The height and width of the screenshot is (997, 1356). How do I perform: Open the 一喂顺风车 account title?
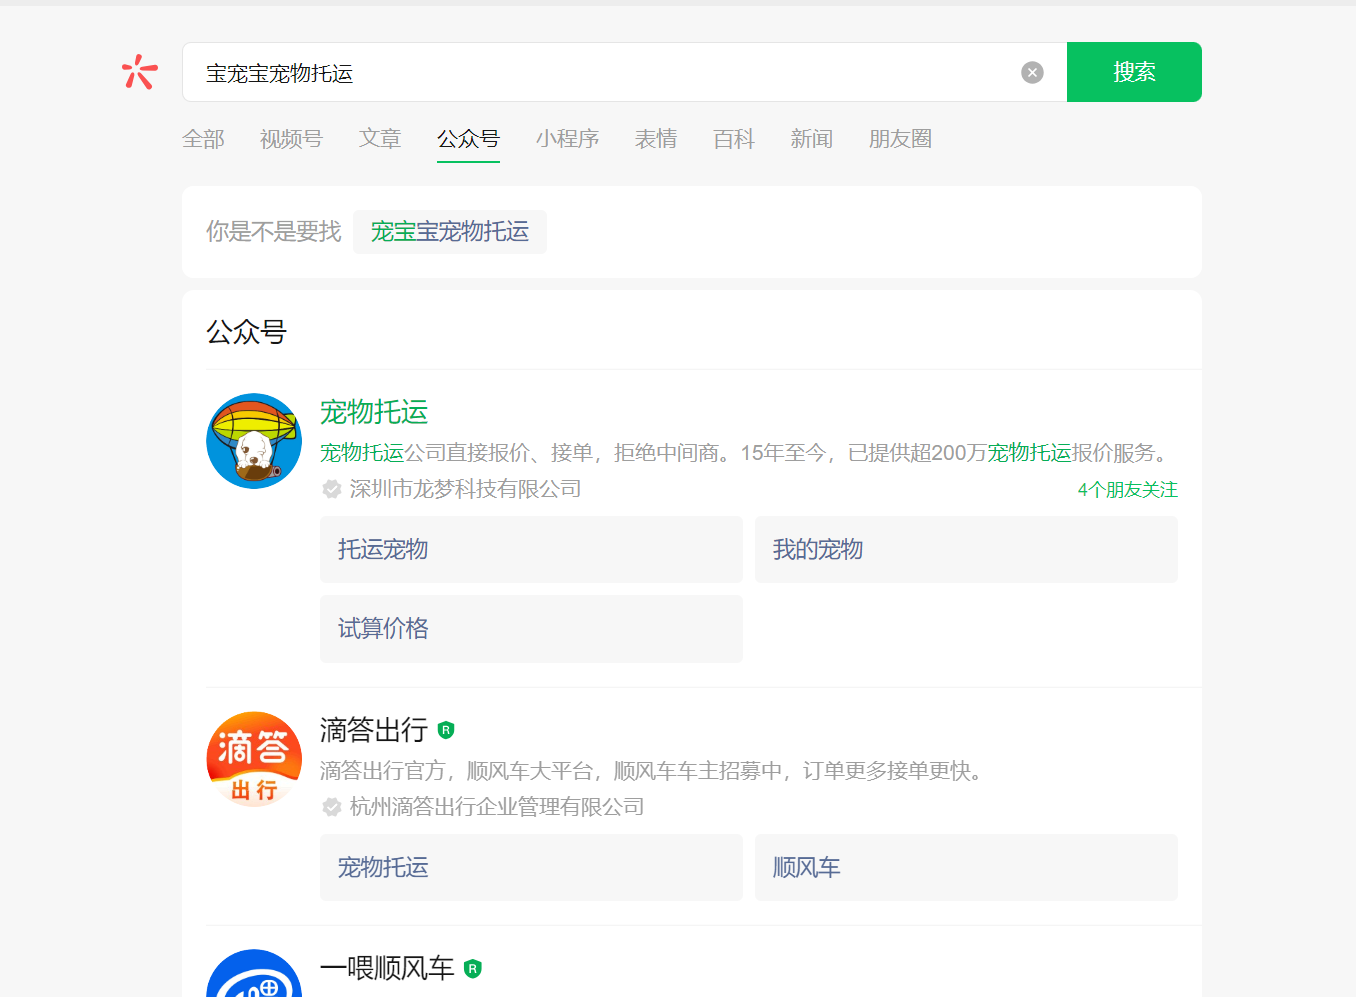tap(387, 968)
